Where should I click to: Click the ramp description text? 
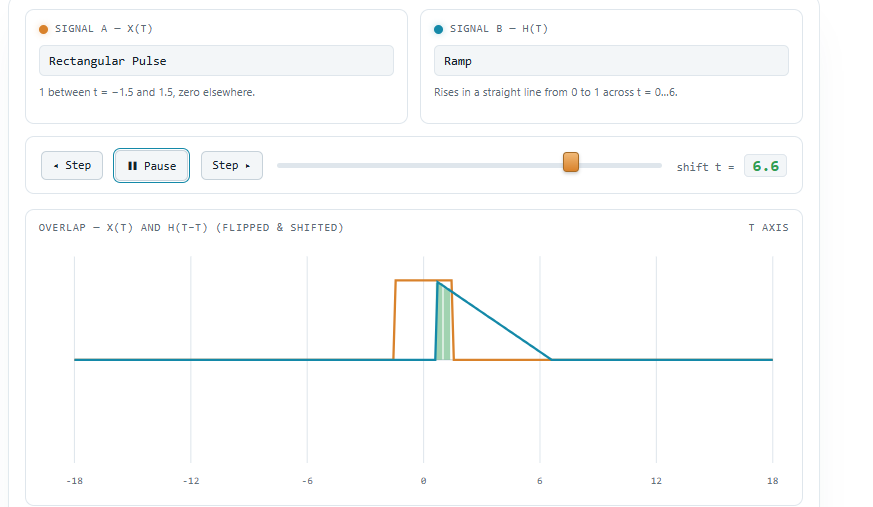556,92
